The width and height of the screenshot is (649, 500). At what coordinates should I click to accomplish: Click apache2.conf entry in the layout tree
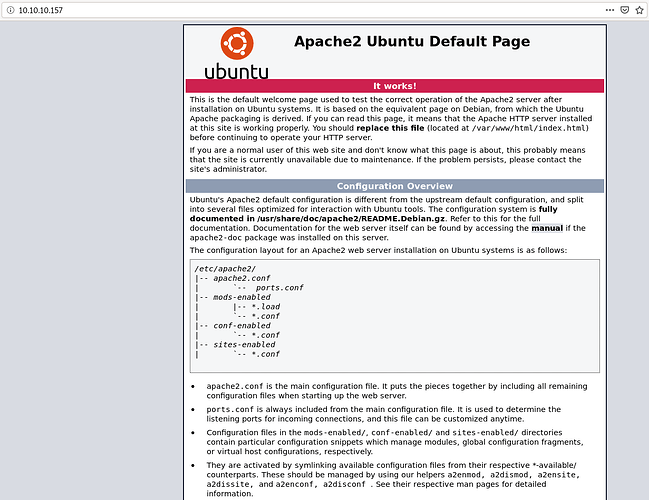pyautogui.click(x=242, y=278)
